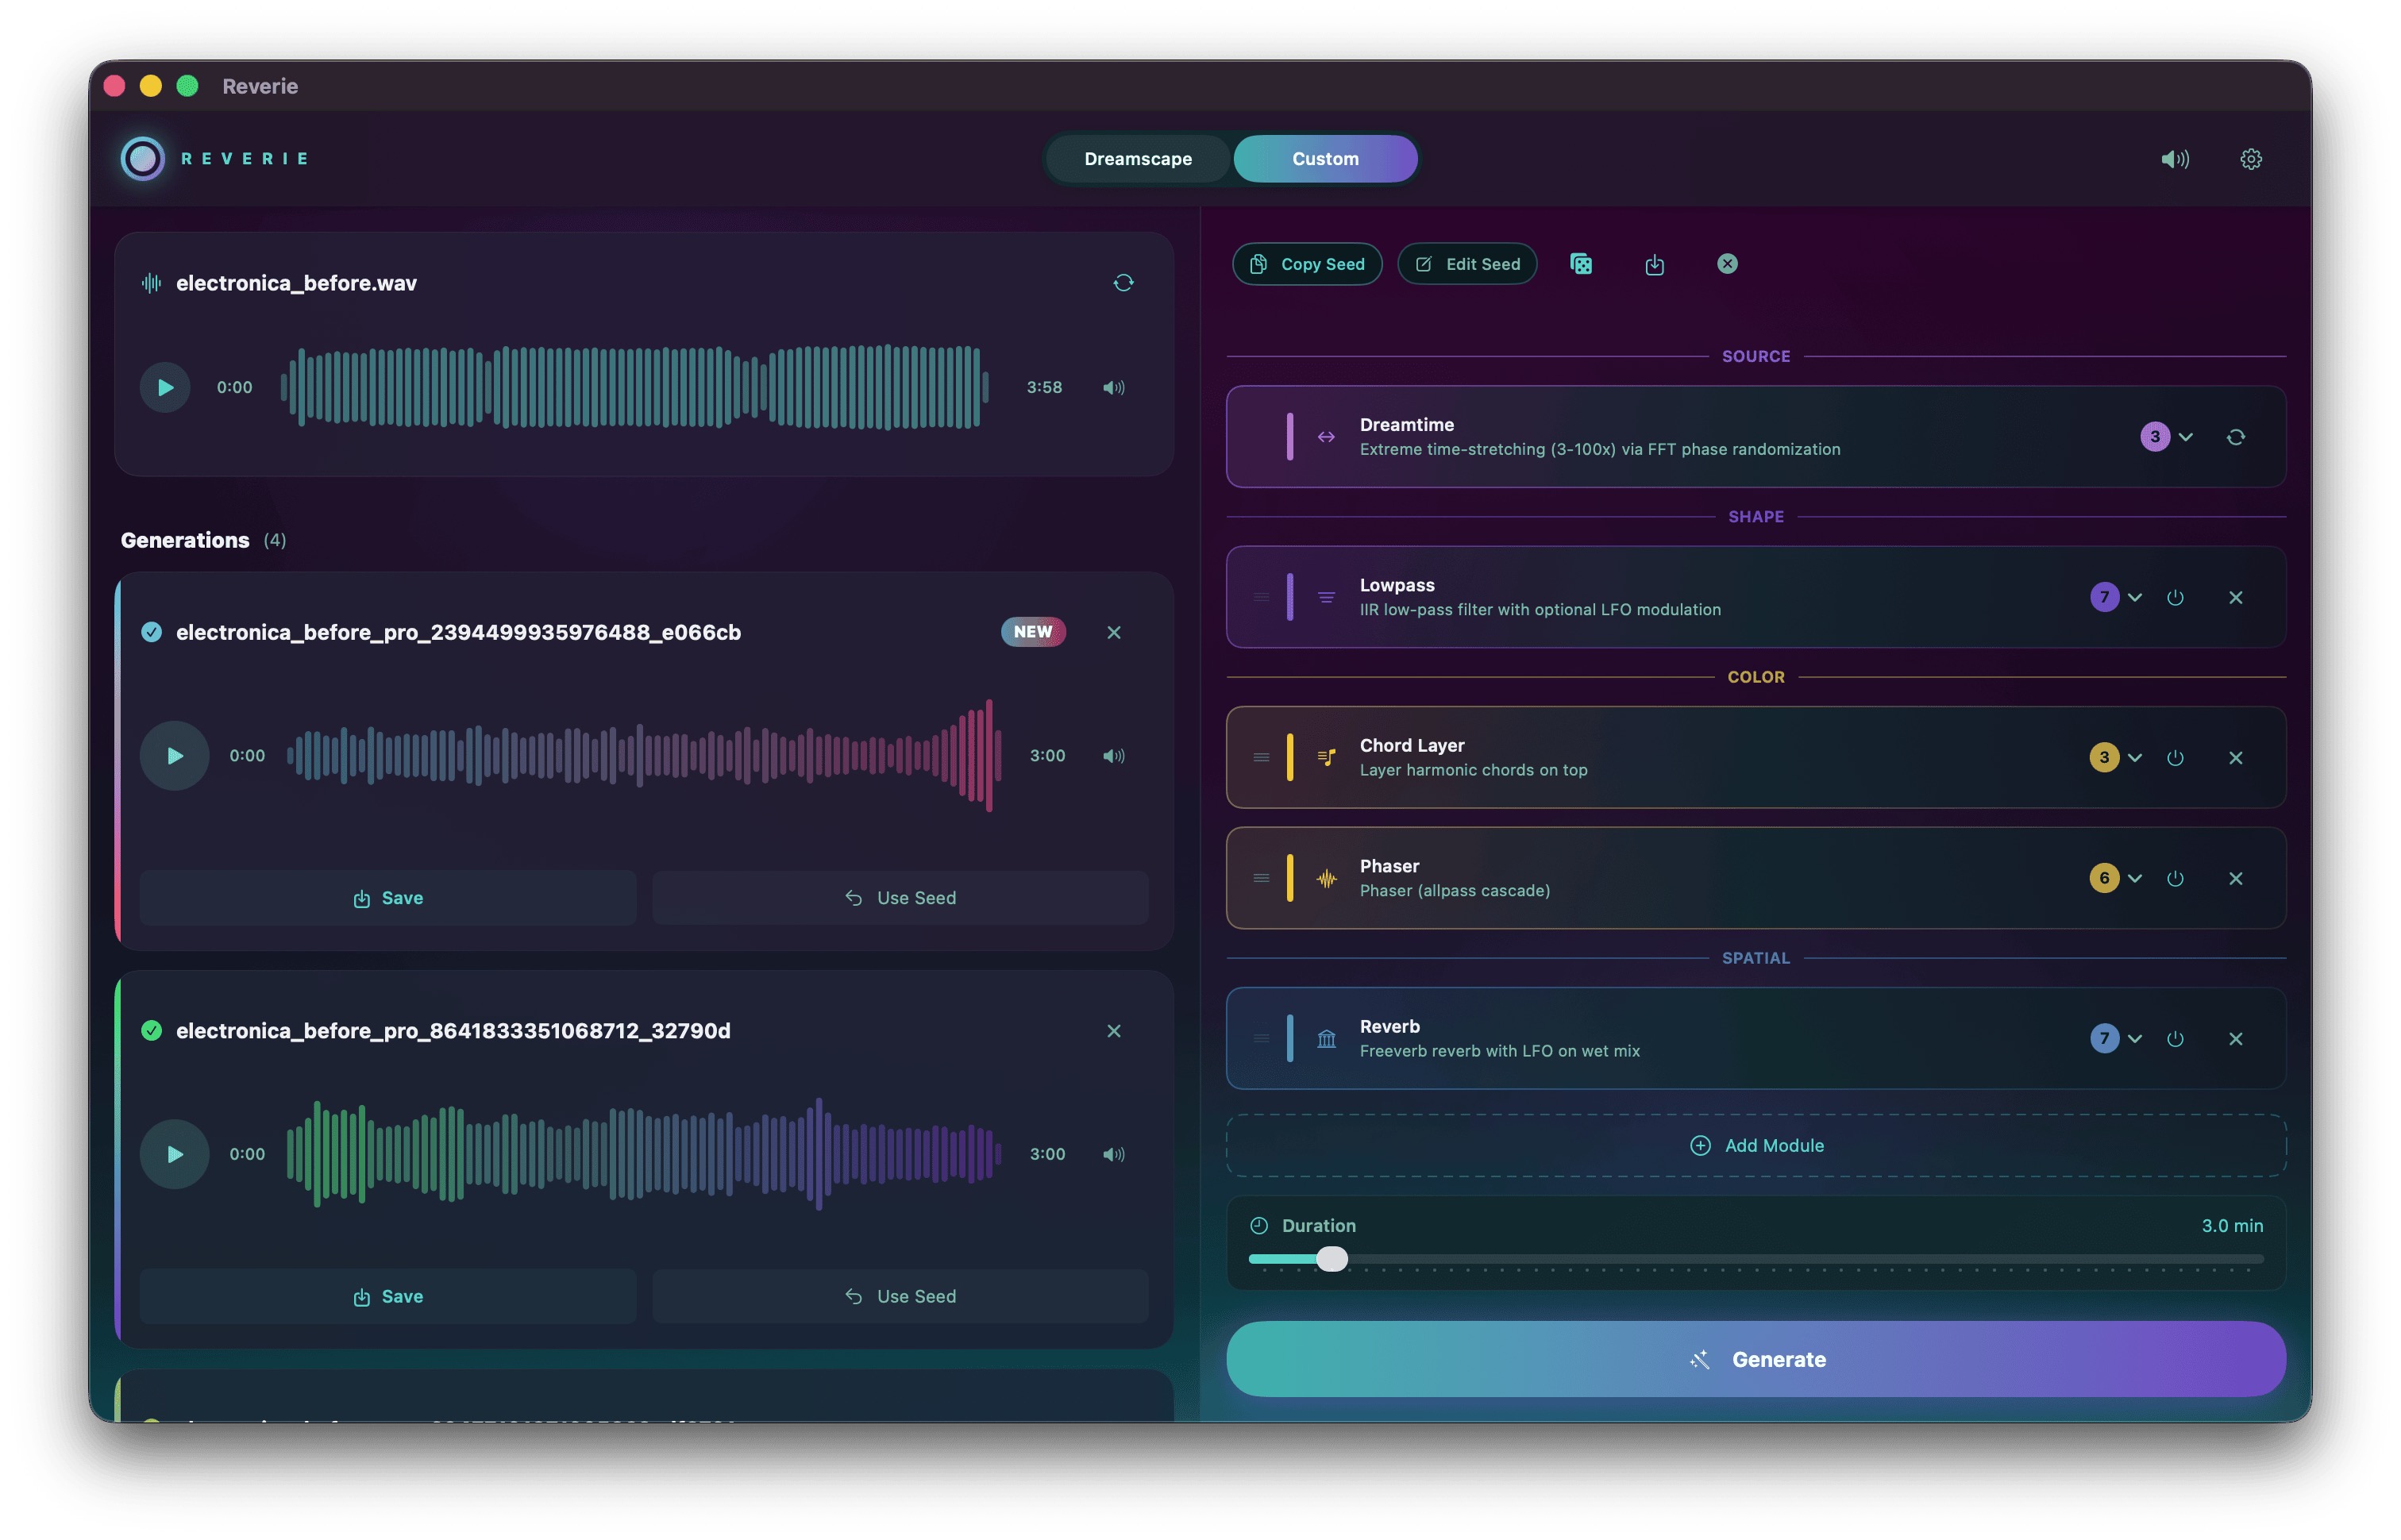This screenshot has height=1540, width=2401.
Task: Click the Edit Seed button
Action: [x=1467, y=264]
